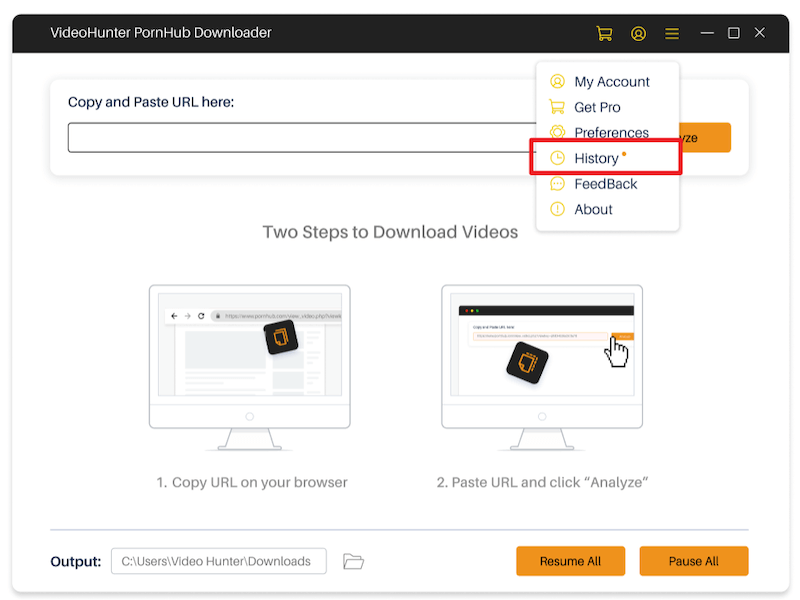Screen dimensions: 800x600
Task: Click the account profile icon in title bar
Action: point(638,34)
